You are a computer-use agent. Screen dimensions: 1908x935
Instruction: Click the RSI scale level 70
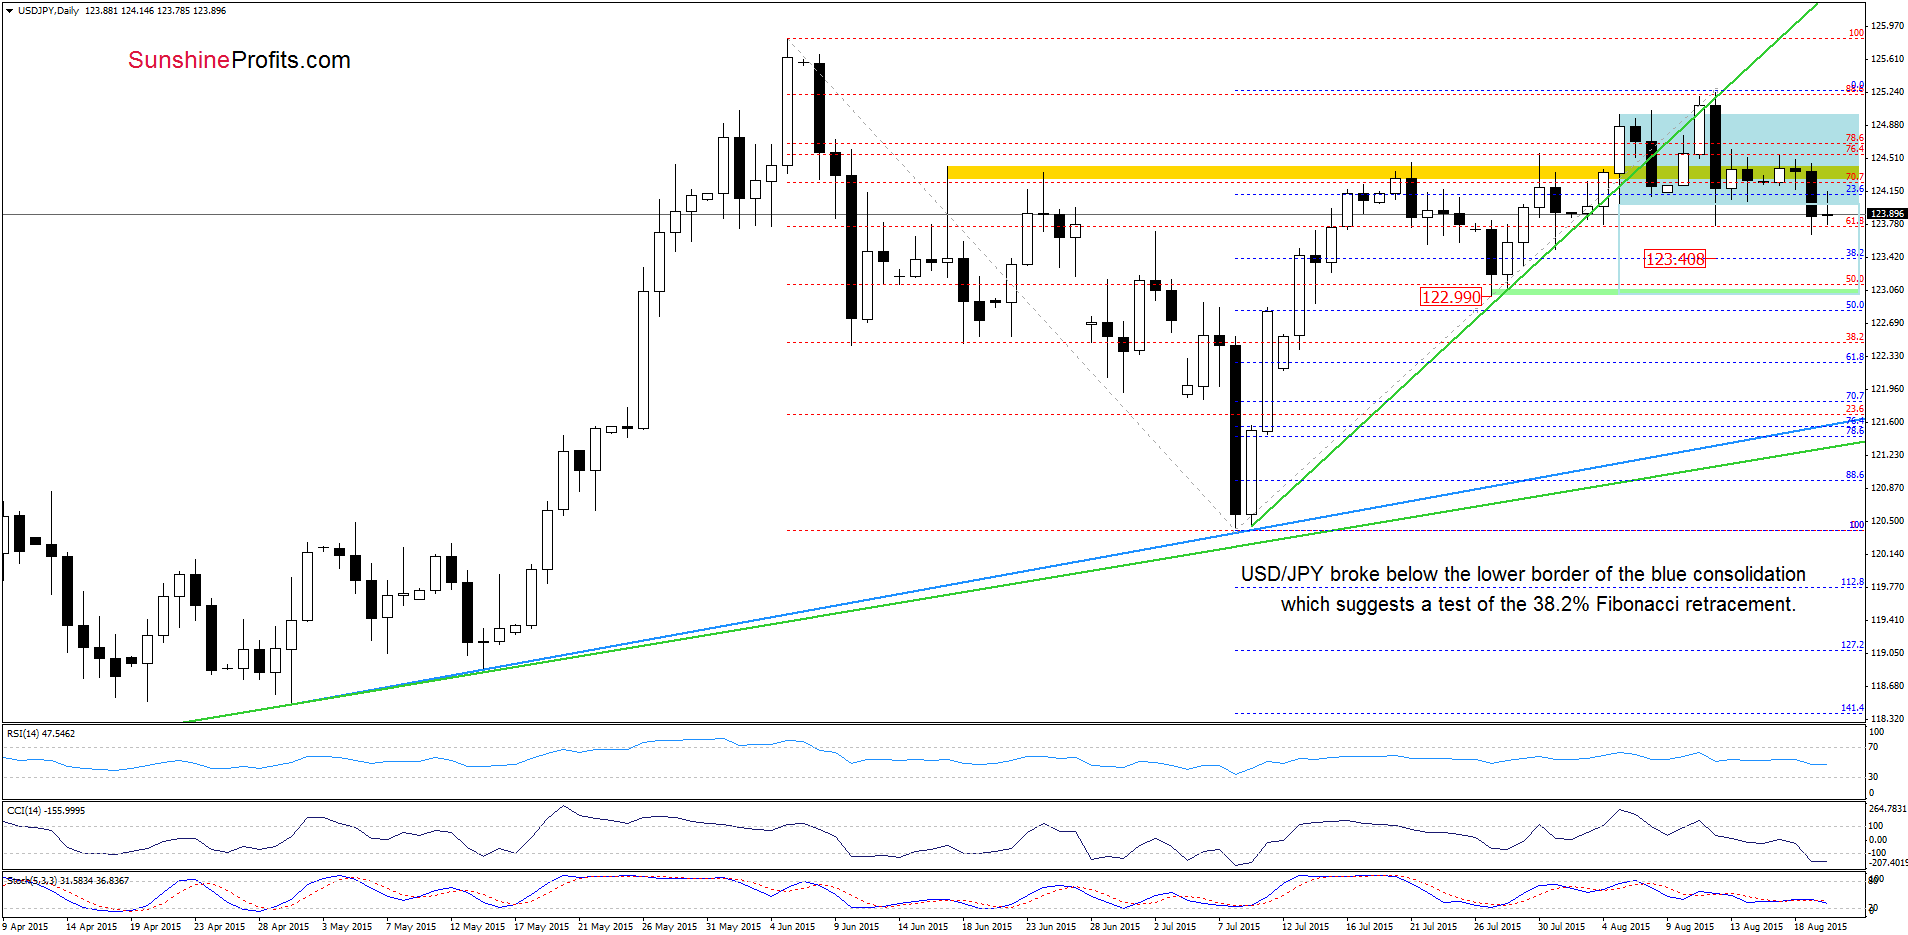[x=1873, y=747]
